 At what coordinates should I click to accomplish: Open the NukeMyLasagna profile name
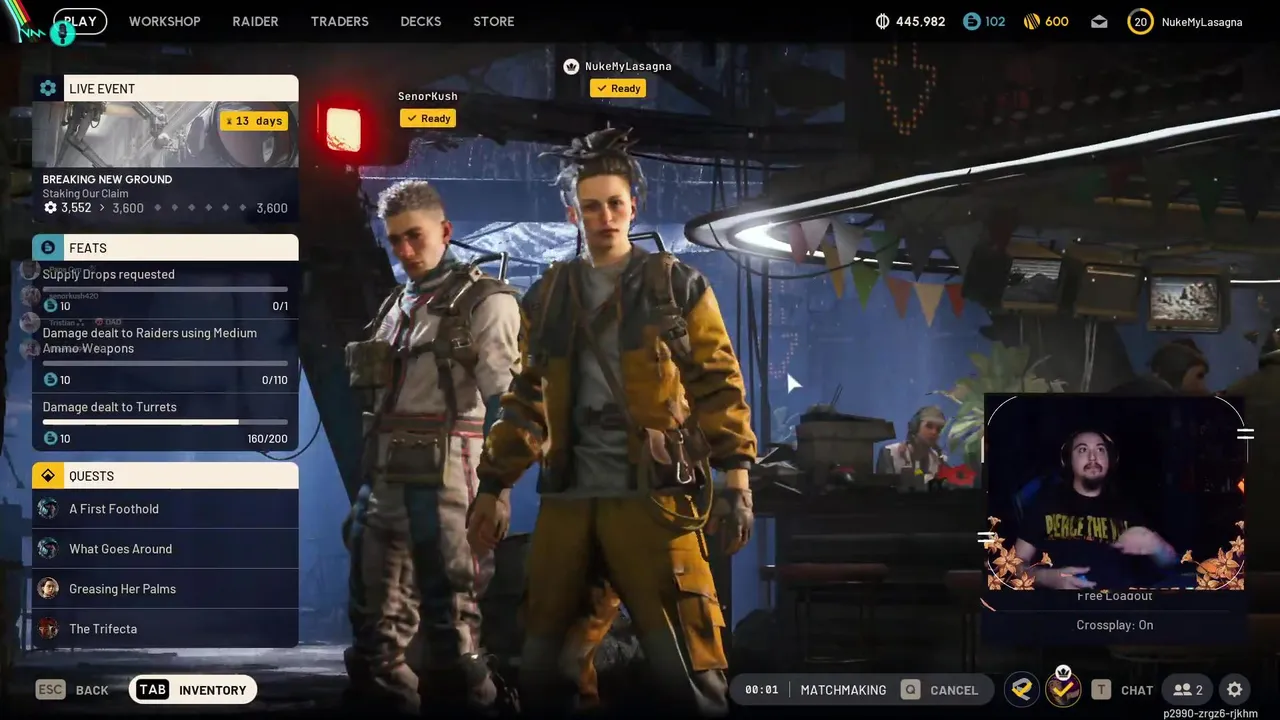[x=1202, y=21]
